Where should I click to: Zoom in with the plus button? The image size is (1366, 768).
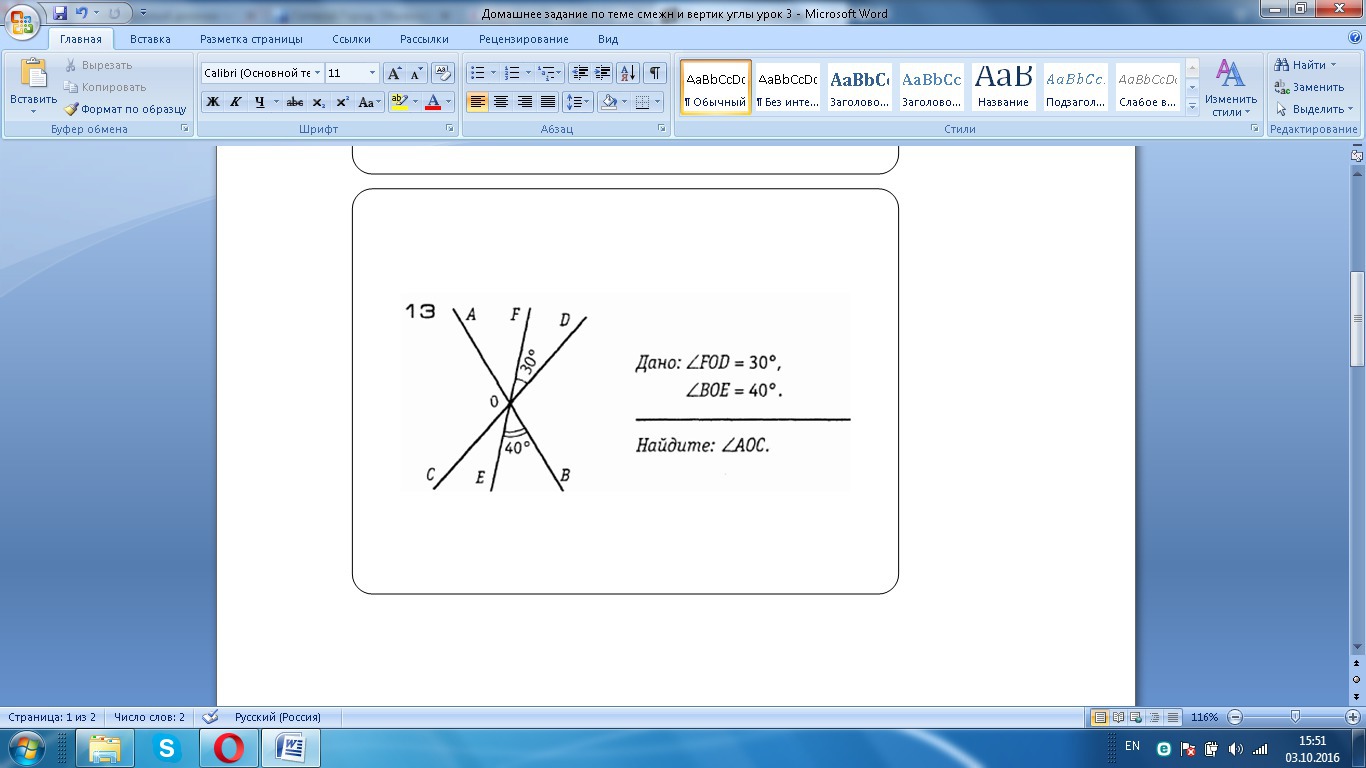pyautogui.click(x=1353, y=717)
